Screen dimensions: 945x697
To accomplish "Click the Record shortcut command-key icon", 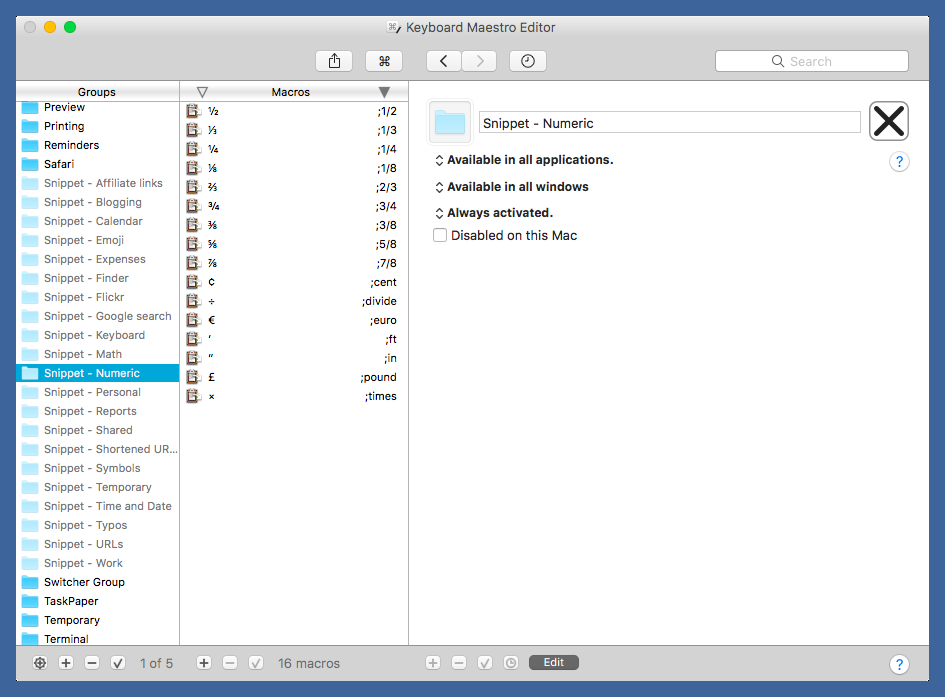I will pos(384,61).
